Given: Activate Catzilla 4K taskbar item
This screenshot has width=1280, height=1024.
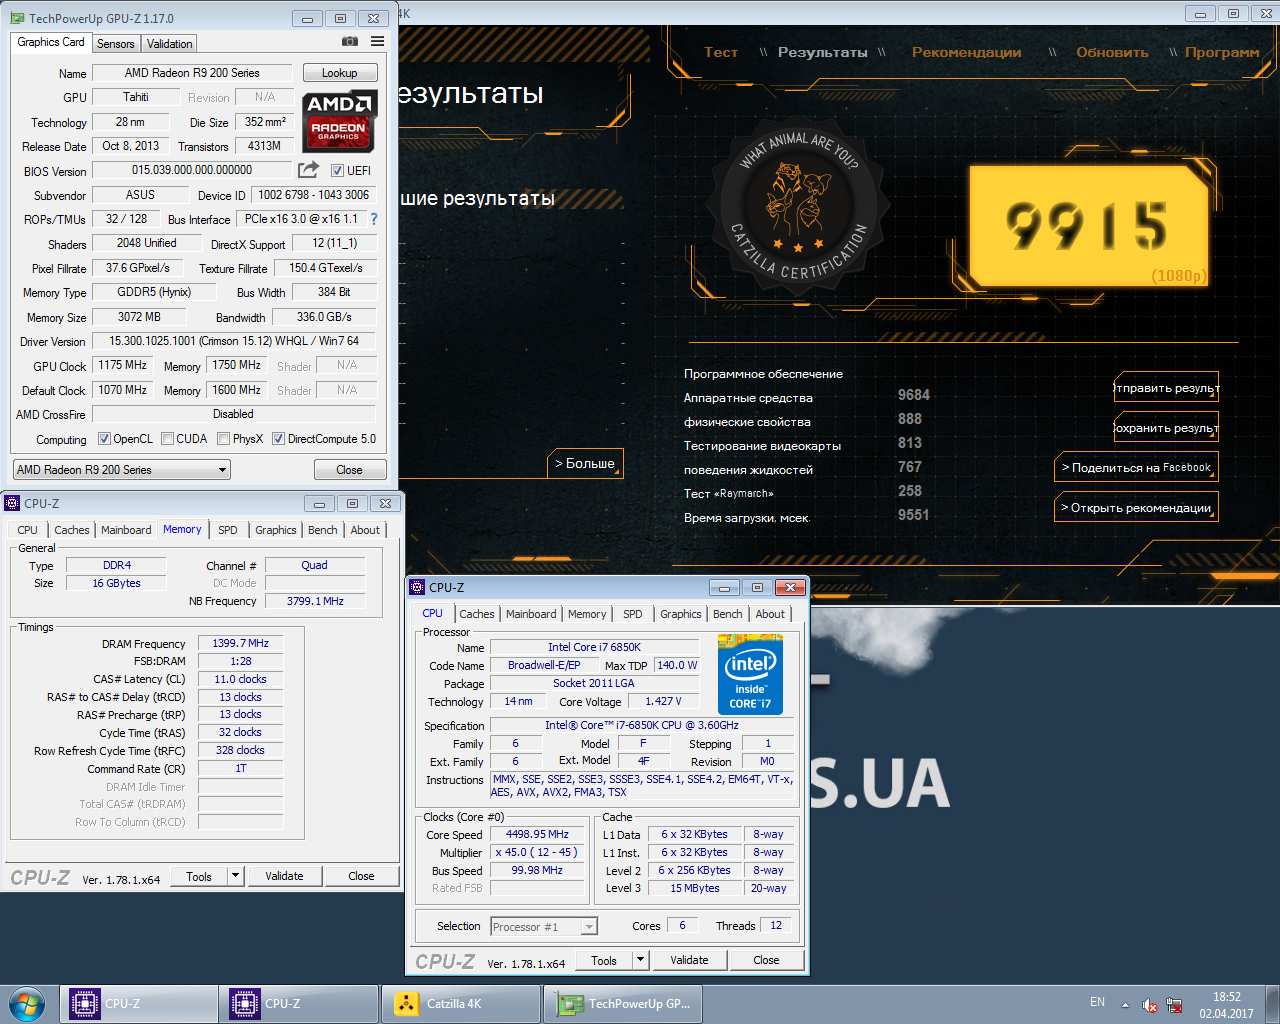Looking at the screenshot, I should click(x=461, y=1004).
